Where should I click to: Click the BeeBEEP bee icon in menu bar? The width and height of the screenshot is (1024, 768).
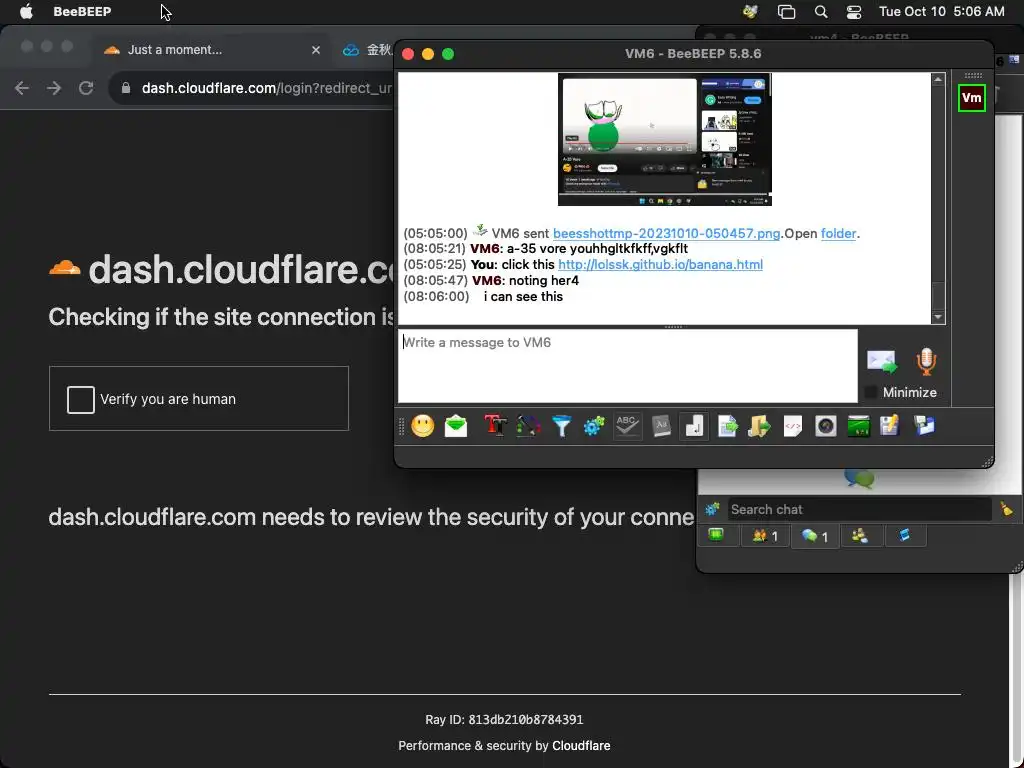pos(750,12)
